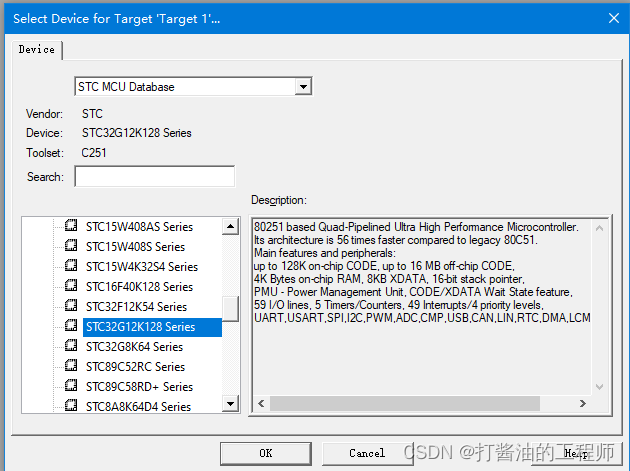
Task: Click chip icon beside STC15W408AS Series
Action: [x=71, y=225]
